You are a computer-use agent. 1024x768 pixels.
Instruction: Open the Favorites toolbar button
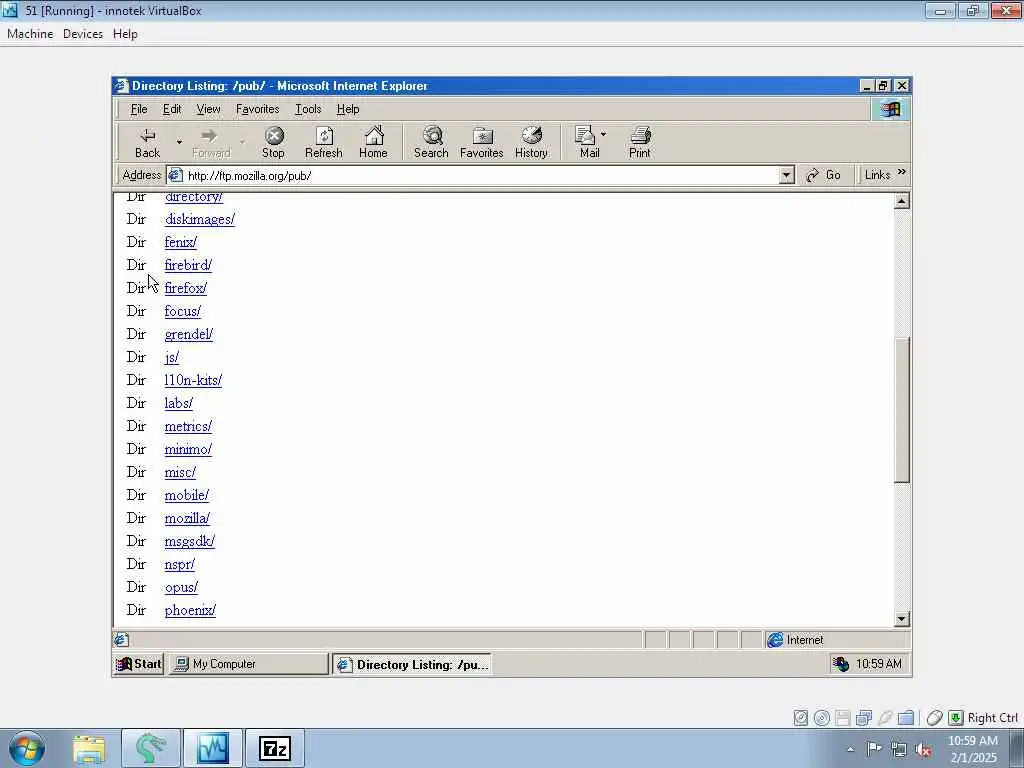pyautogui.click(x=482, y=142)
